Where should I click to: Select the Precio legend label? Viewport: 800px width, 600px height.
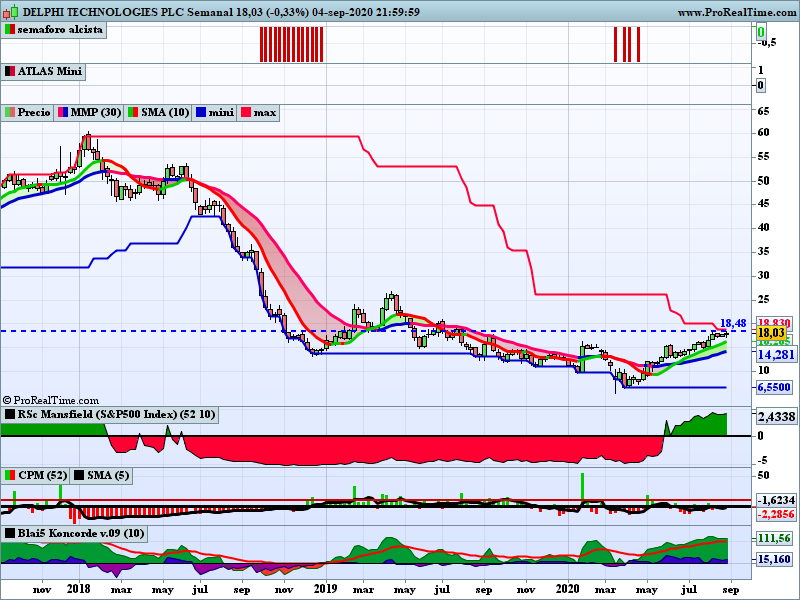coord(34,112)
